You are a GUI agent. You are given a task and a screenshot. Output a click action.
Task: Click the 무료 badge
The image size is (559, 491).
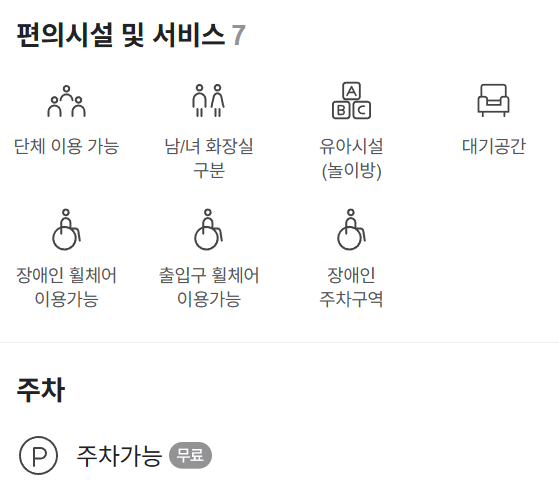point(190,455)
